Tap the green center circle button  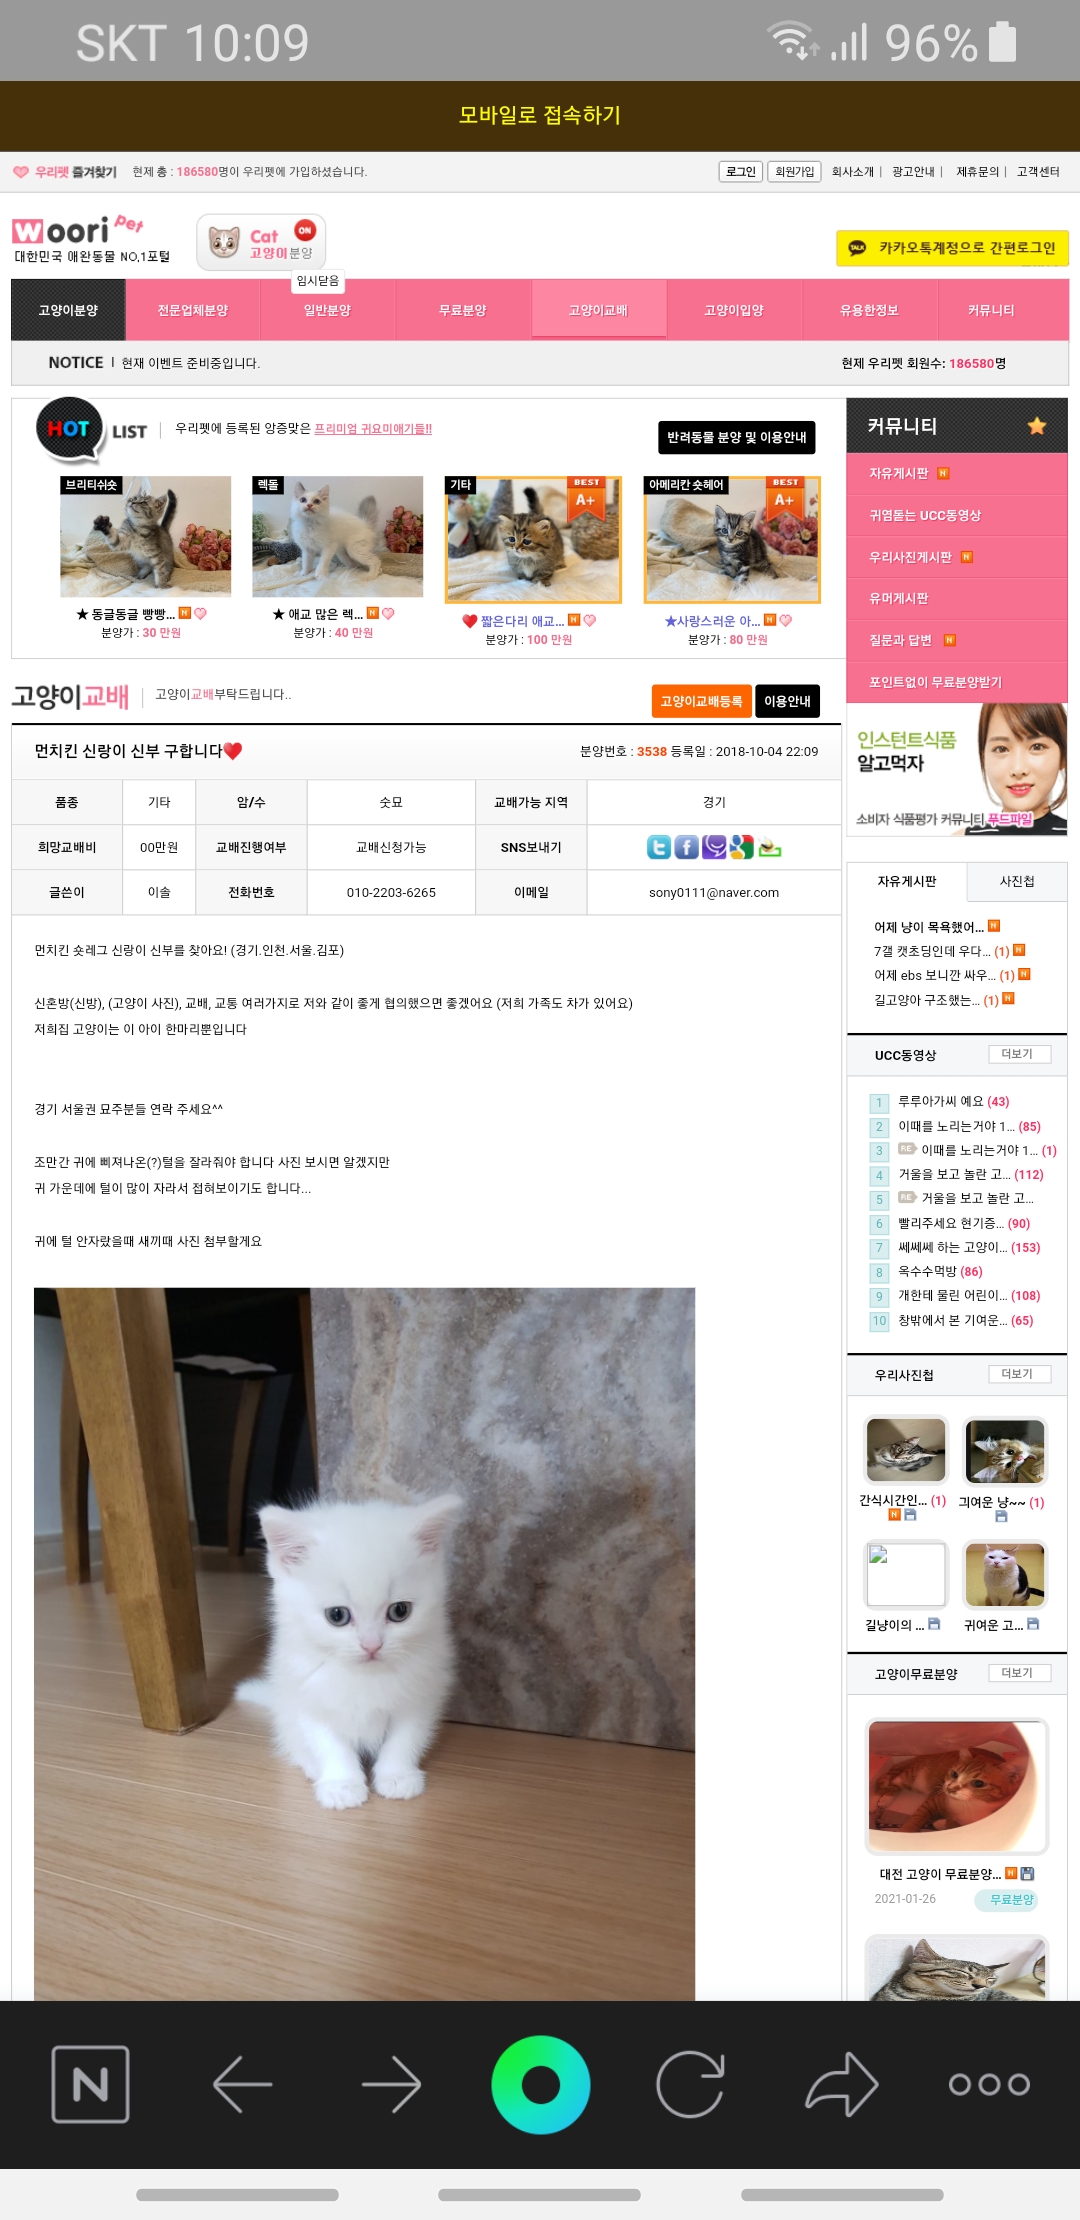(x=540, y=2084)
